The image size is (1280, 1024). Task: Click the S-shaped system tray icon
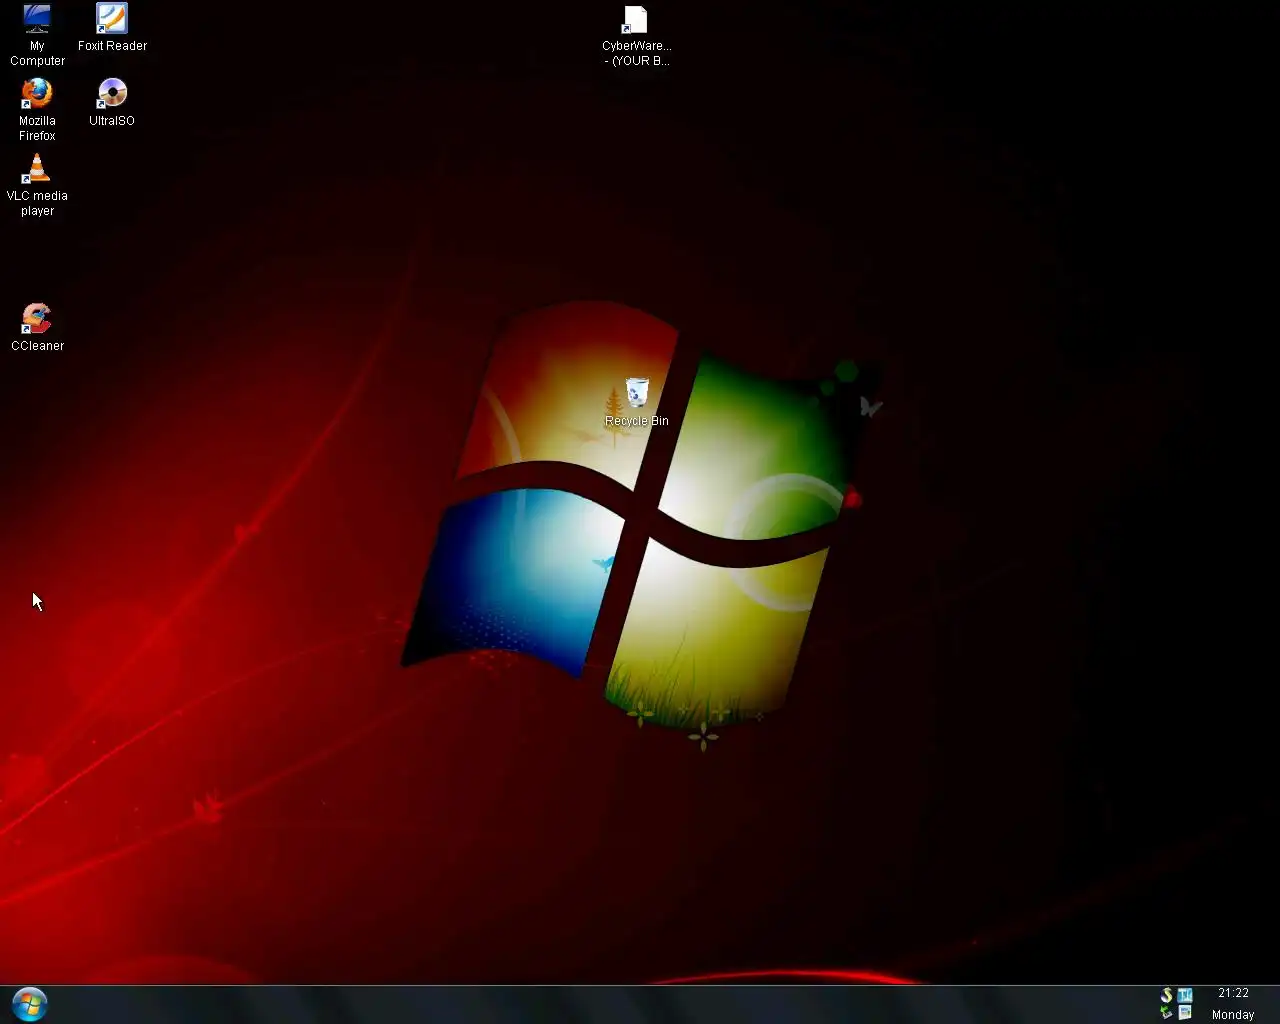pyautogui.click(x=1166, y=995)
